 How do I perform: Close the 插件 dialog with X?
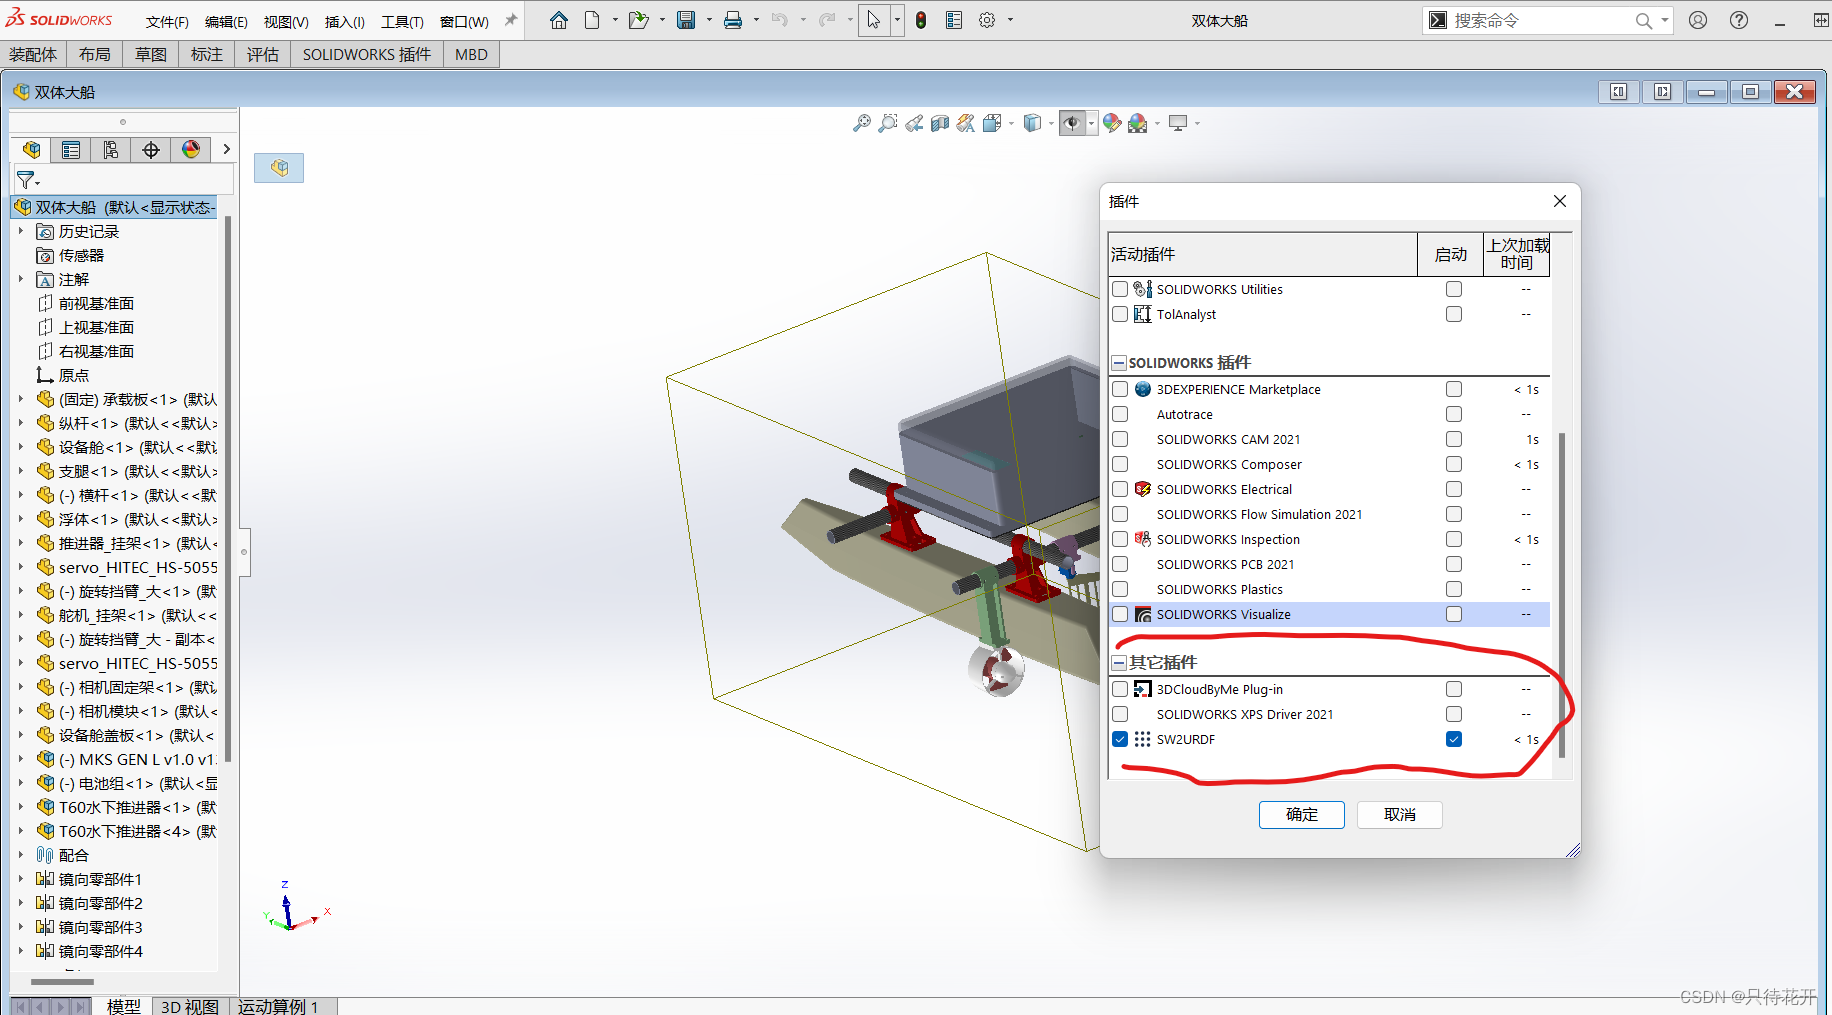[1560, 201]
